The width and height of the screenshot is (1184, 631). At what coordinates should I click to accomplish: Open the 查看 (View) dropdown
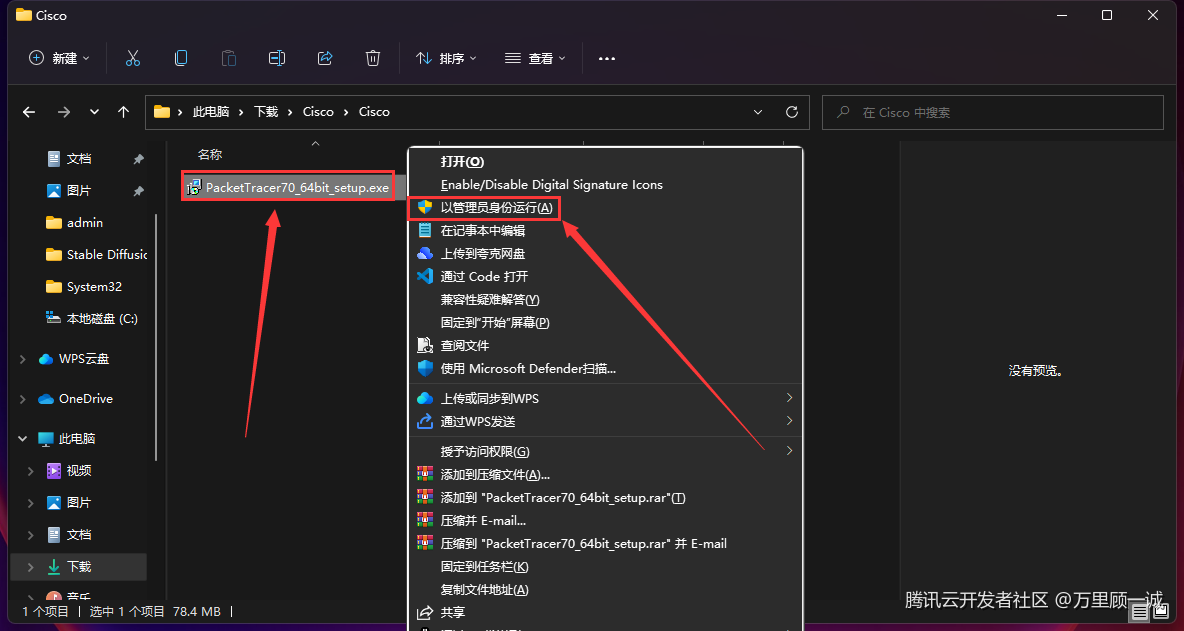point(535,58)
